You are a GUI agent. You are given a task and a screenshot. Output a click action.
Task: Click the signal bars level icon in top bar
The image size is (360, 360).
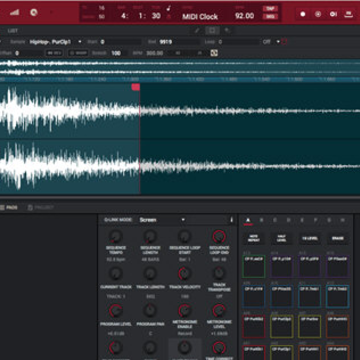(x=14, y=13)
